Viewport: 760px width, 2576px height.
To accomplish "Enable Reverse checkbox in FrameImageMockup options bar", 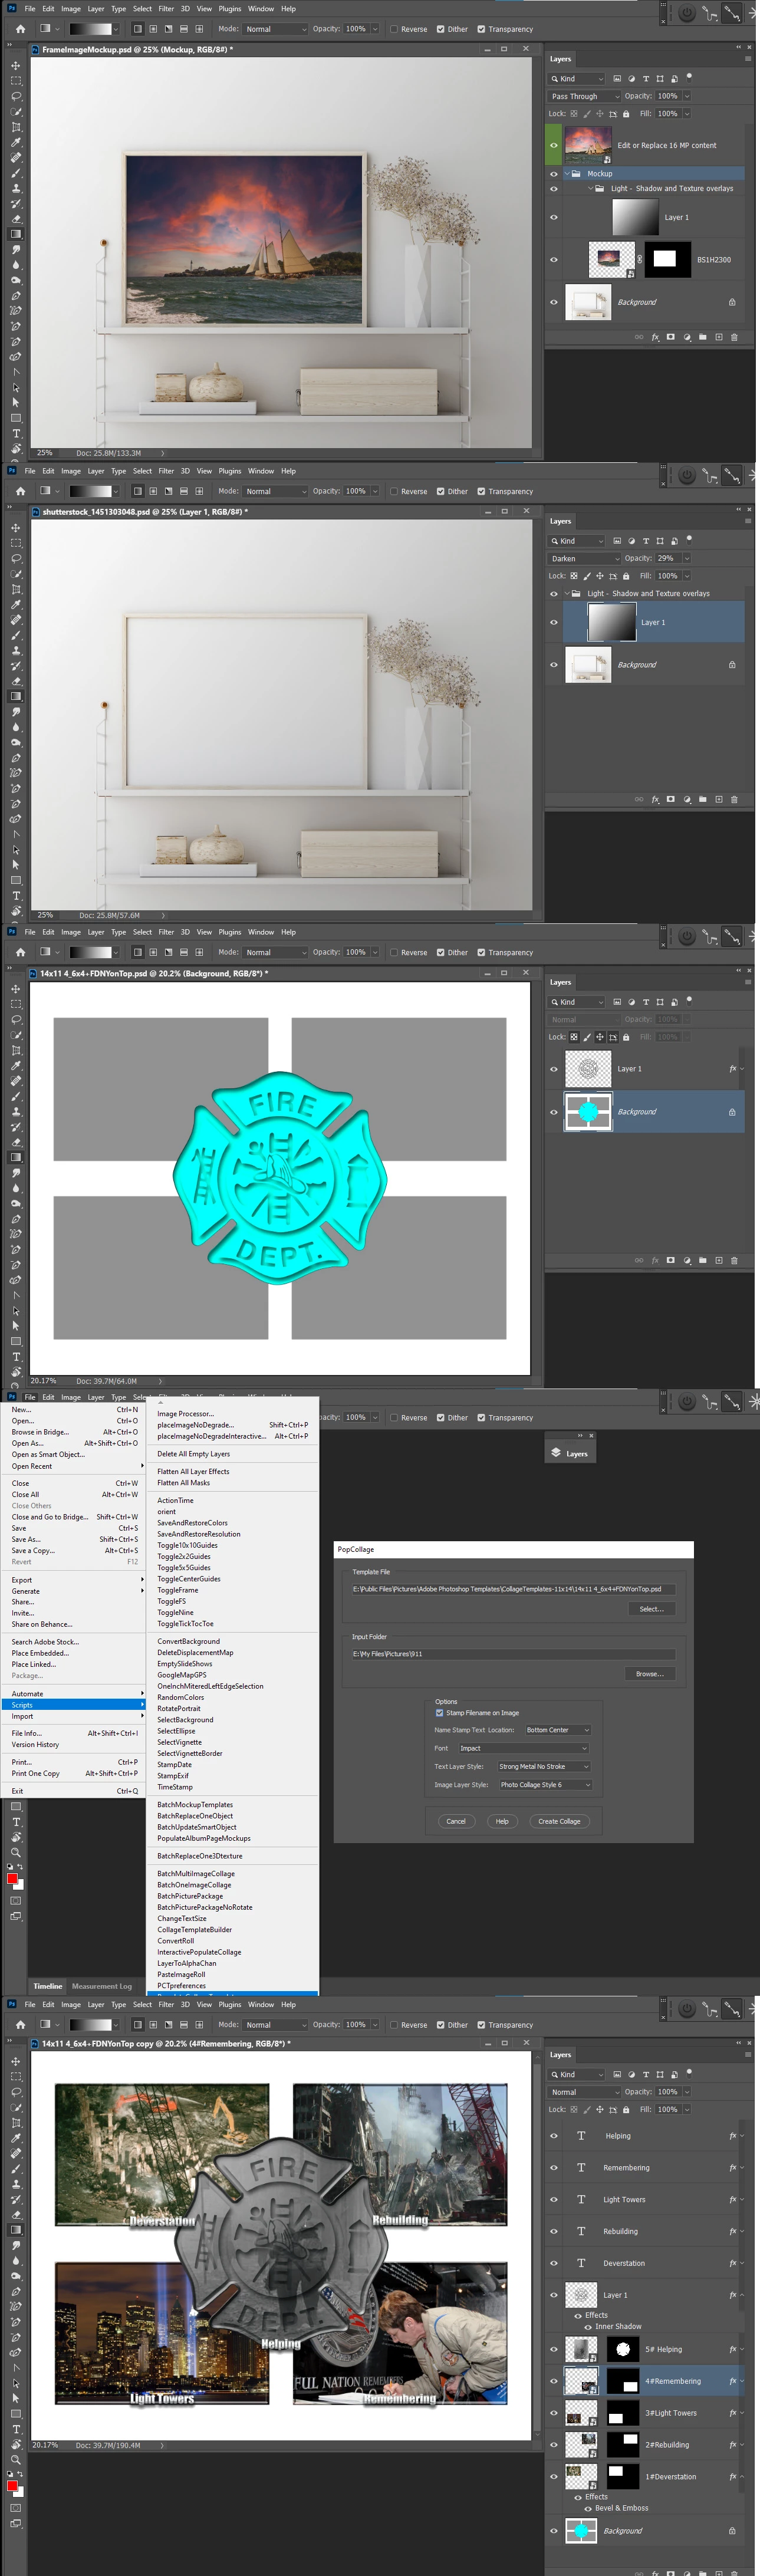I will click(394, 29).
